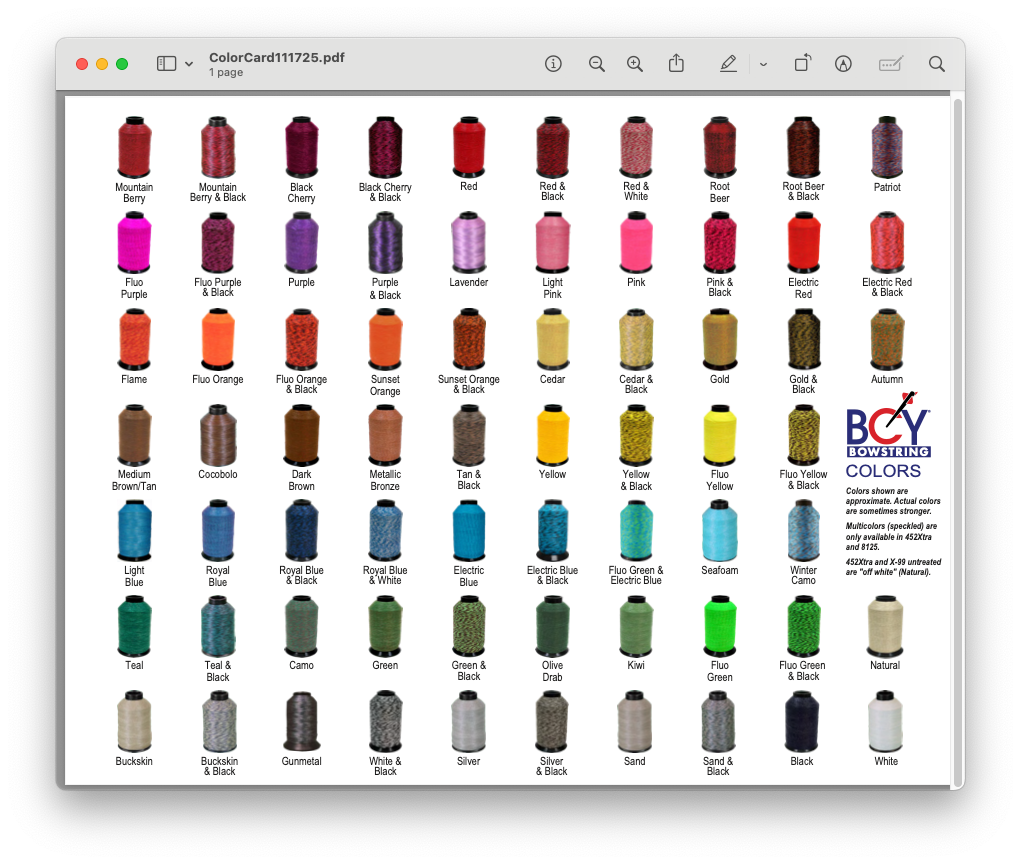Click the BCY Bowstring logo
The width and height of the screenshot is (1021, 864).
point(888,425)
